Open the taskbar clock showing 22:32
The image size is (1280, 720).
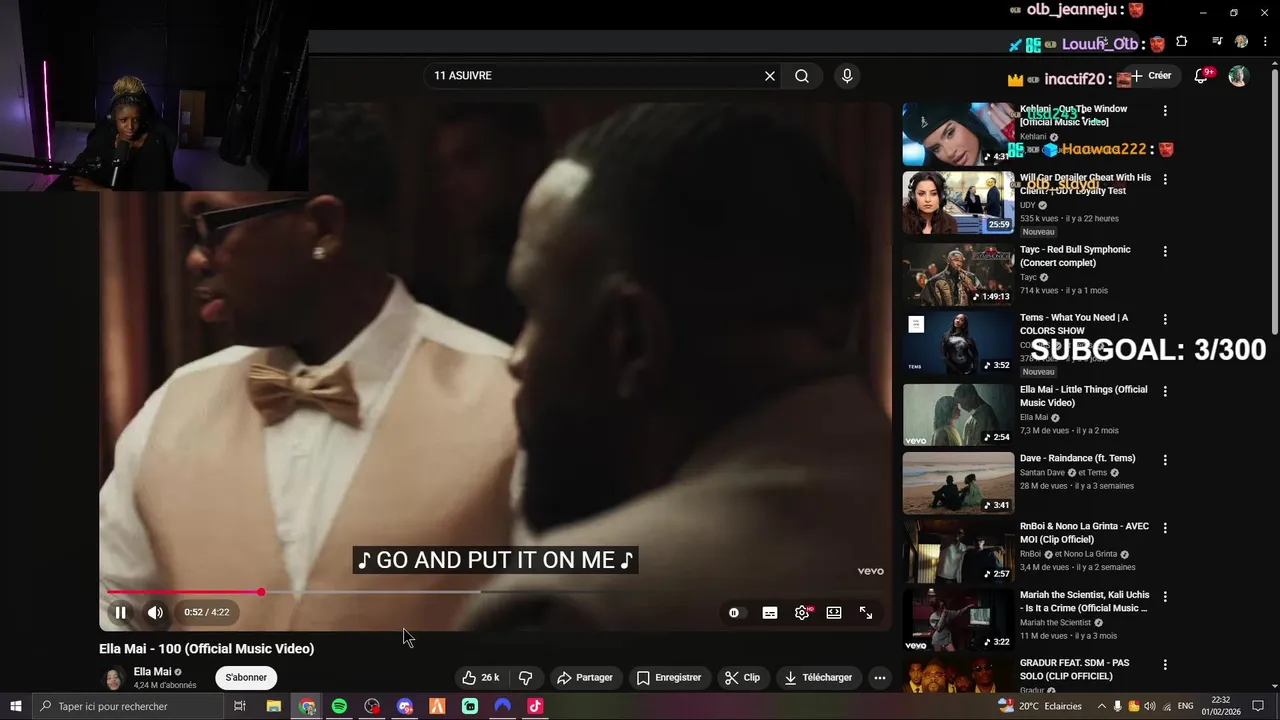coord(1221,706)
